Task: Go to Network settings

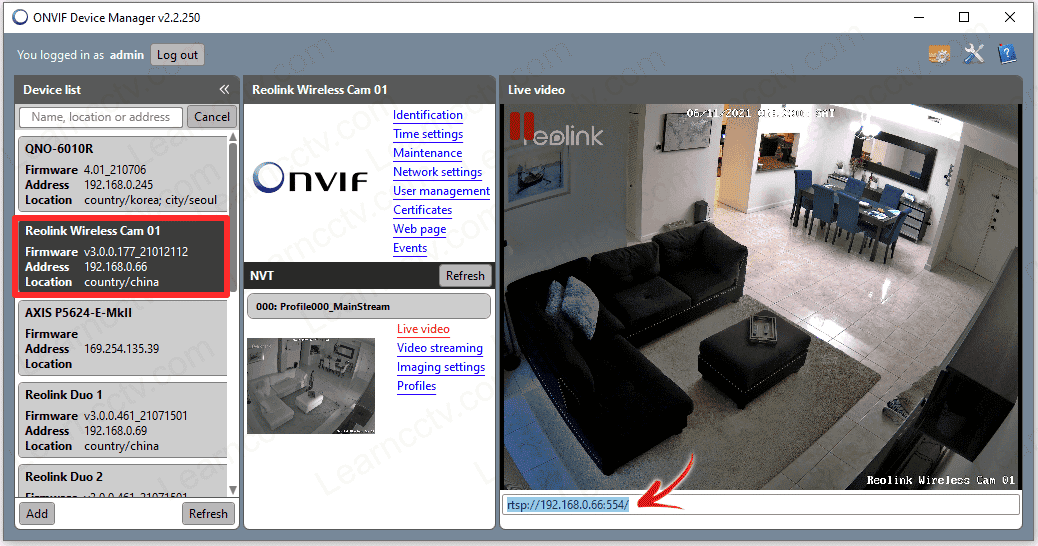Action: click(x=437, y=172)
